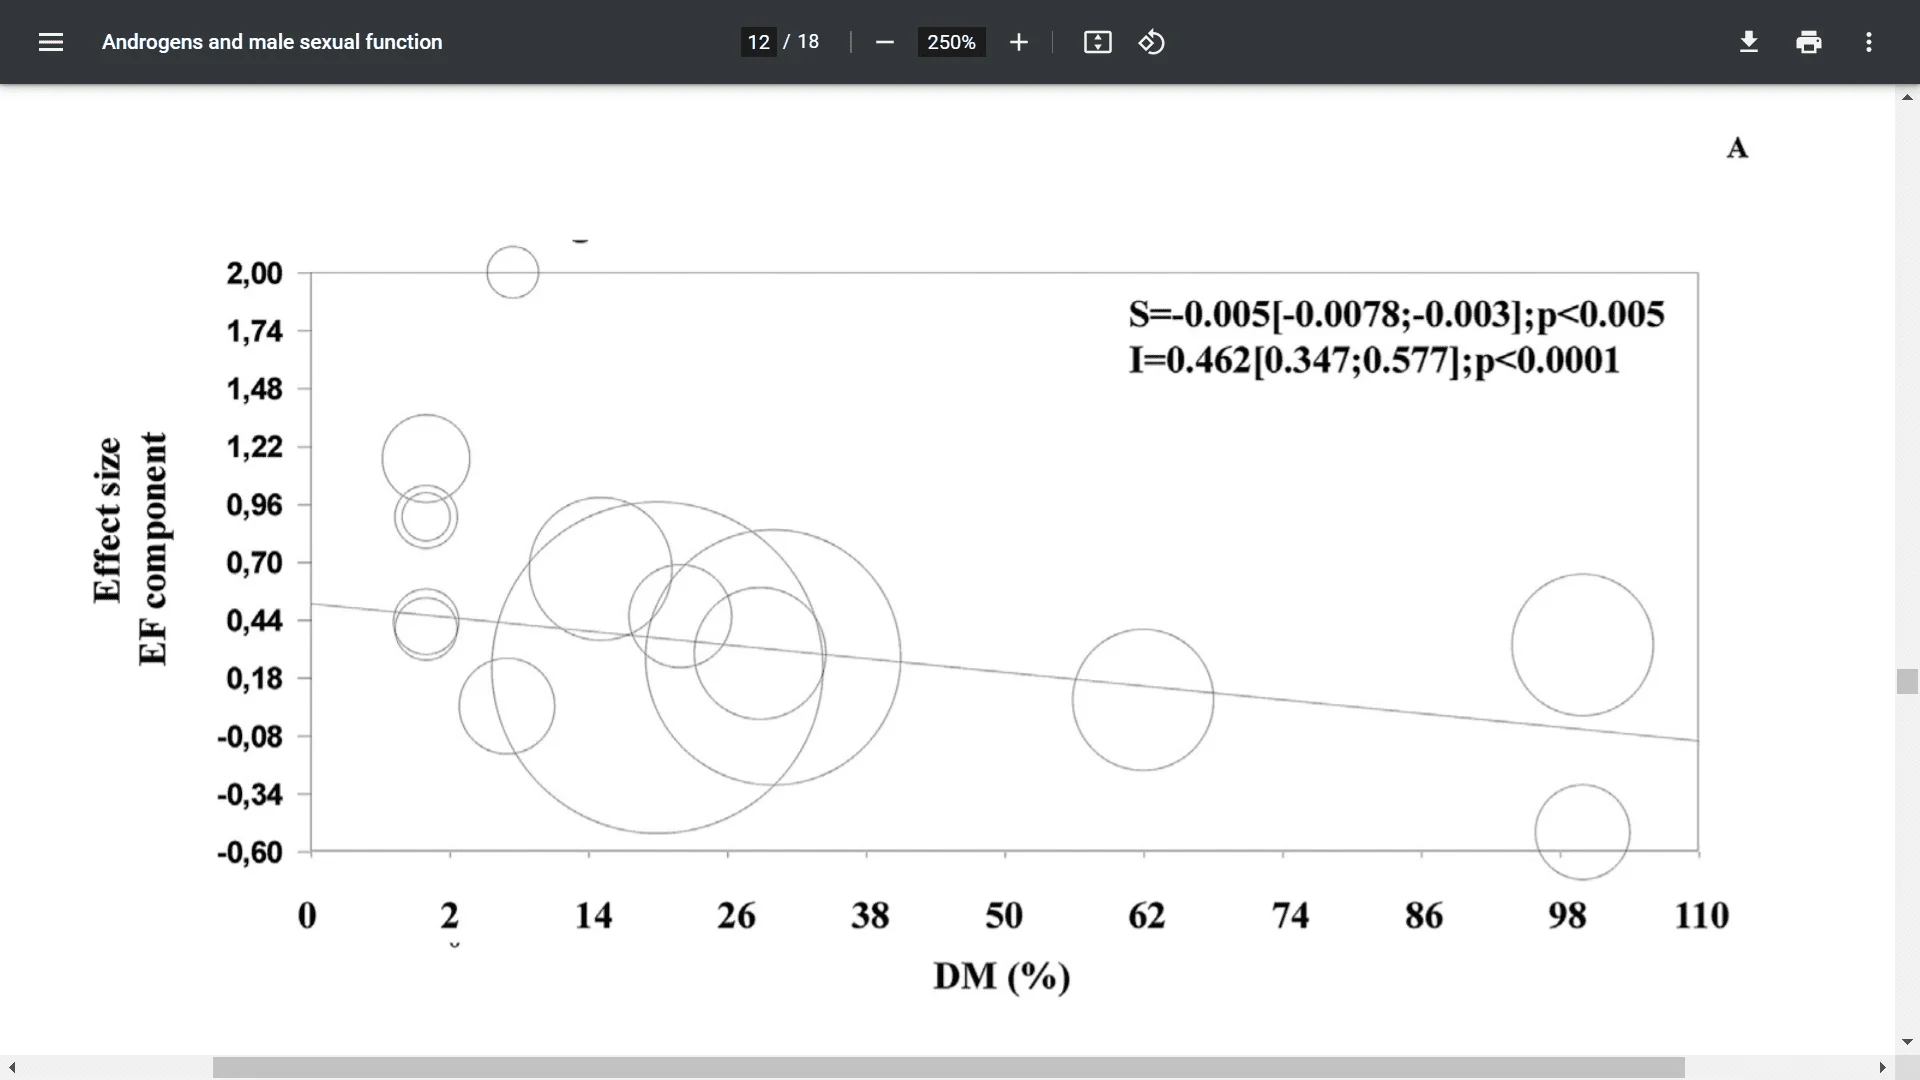The width and height of the screenshot is (1920, 1080).
Task: Click the x-axis value '26'
Action: [736, 915]
